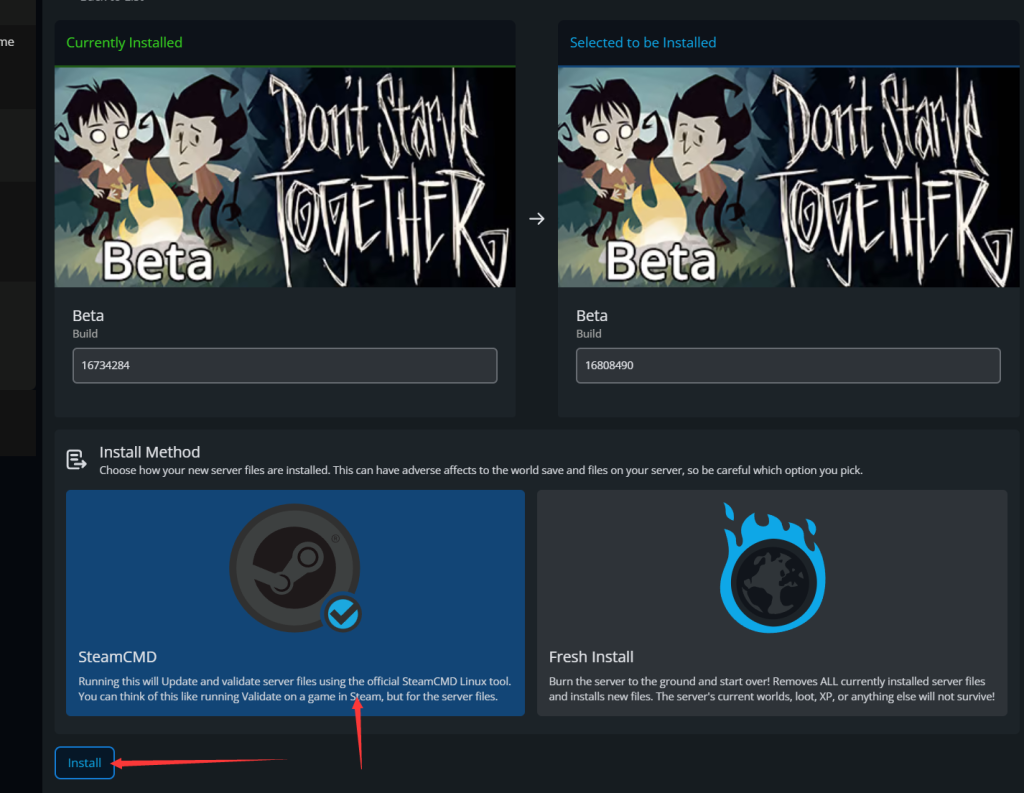1024x793 pixels.
Task: Click the Install Method list icon
Action: click(76, 460)
